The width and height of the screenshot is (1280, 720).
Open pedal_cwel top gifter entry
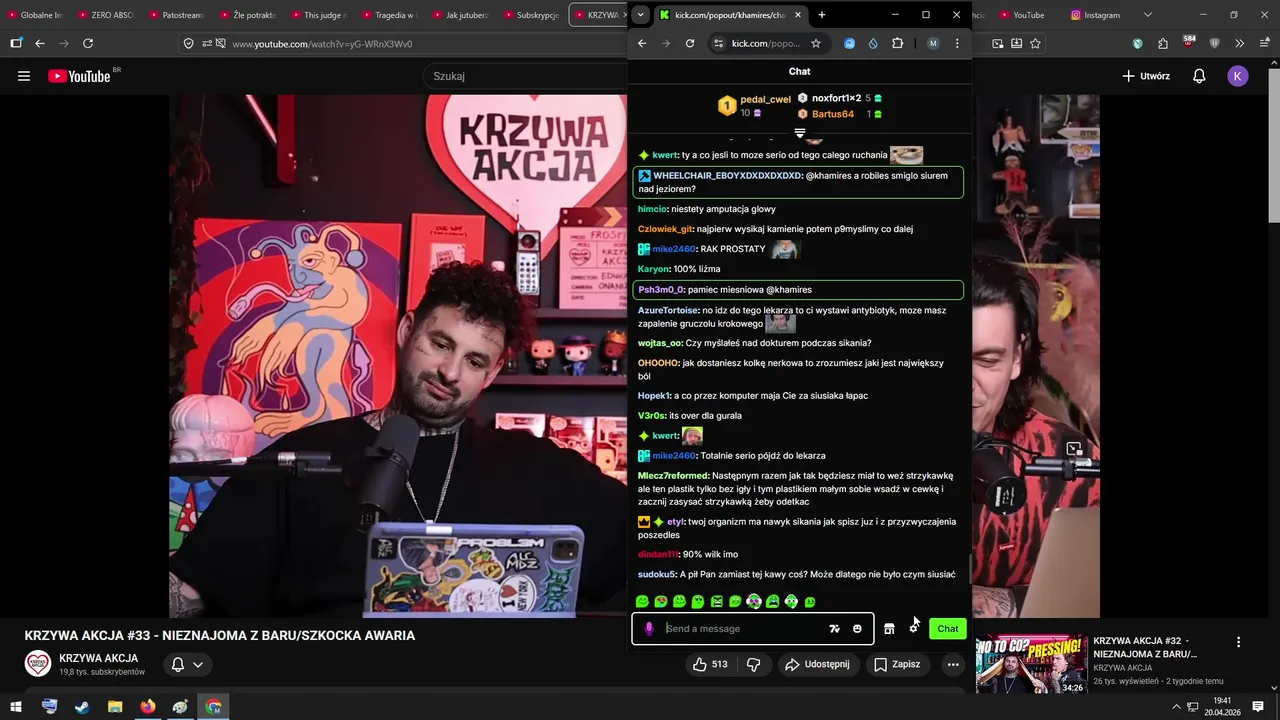click(755, 105)
